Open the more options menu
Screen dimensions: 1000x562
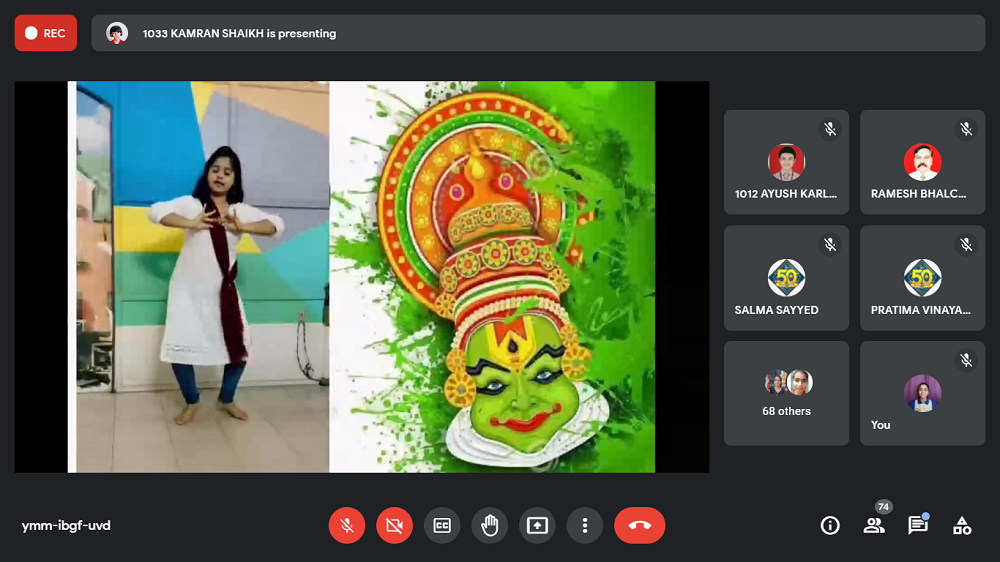[585, 525]
